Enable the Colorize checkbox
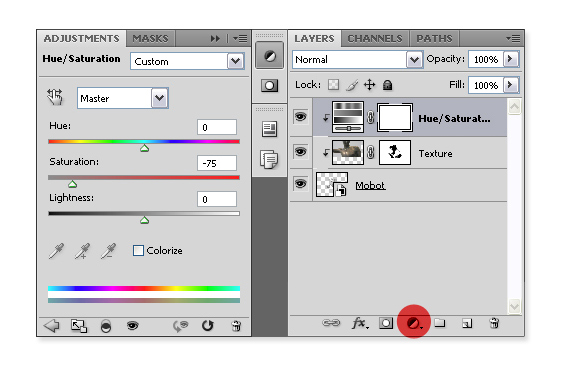This screenshot has width=563, height=366. tap(138, 250)
